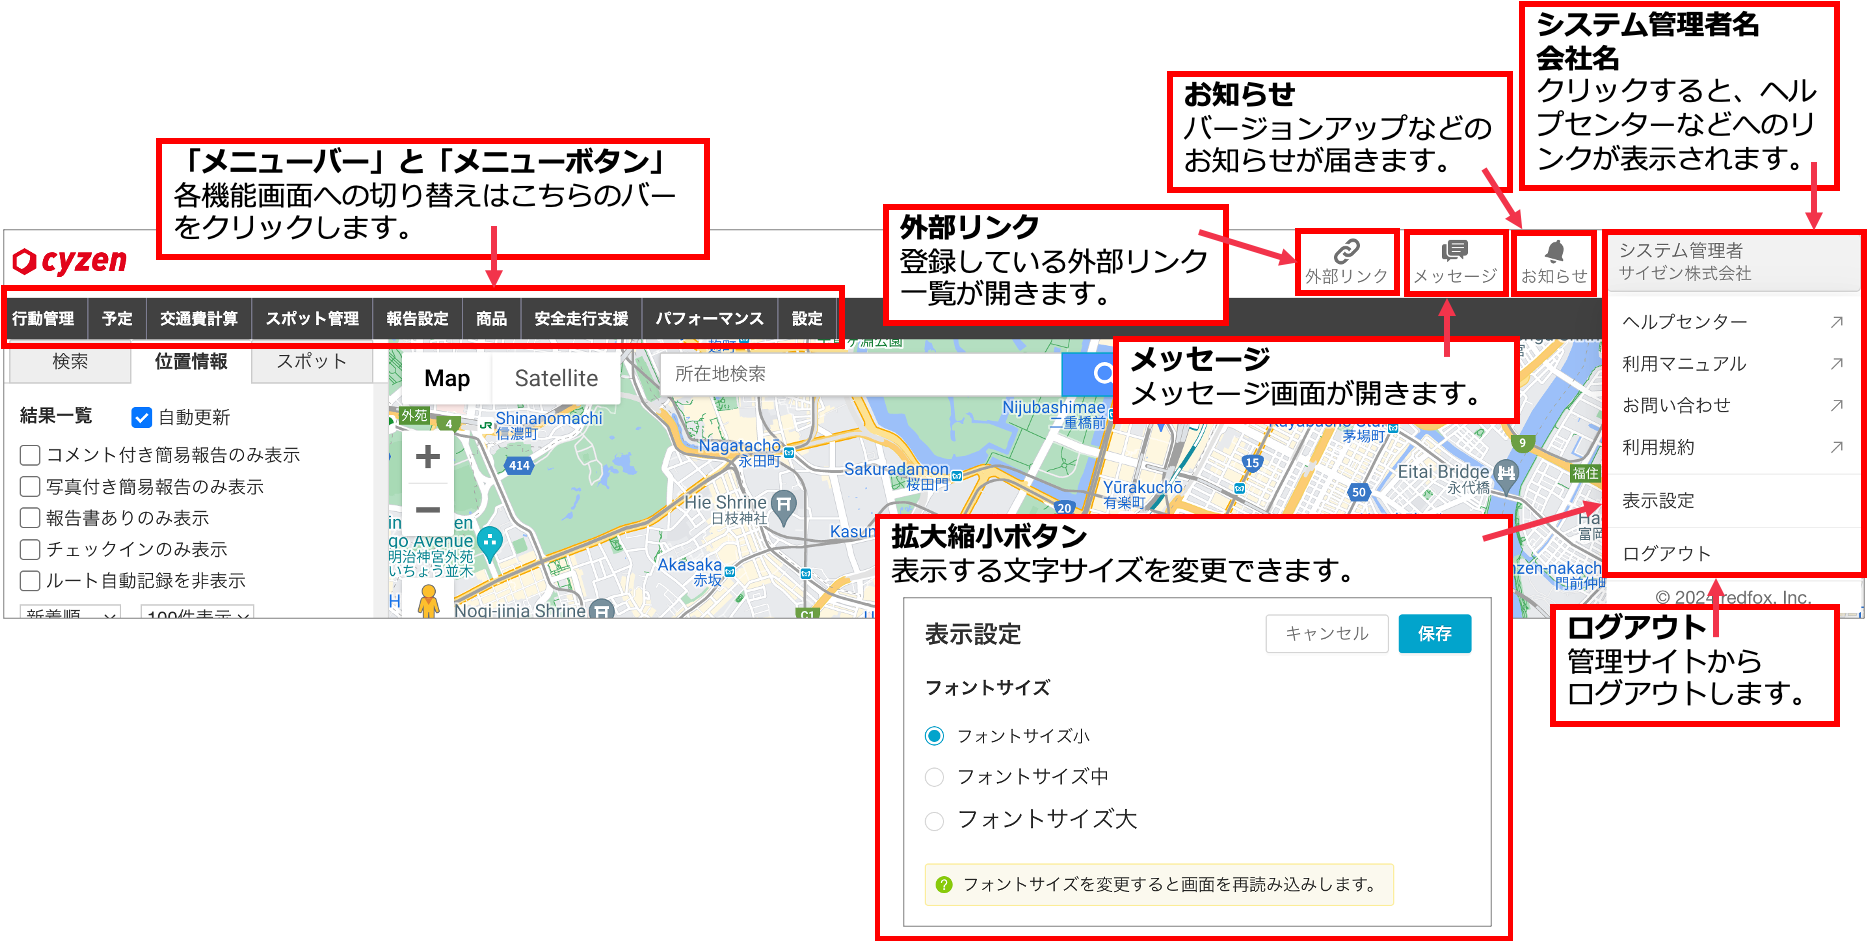Click the cyzen logo

pos(70,262)
